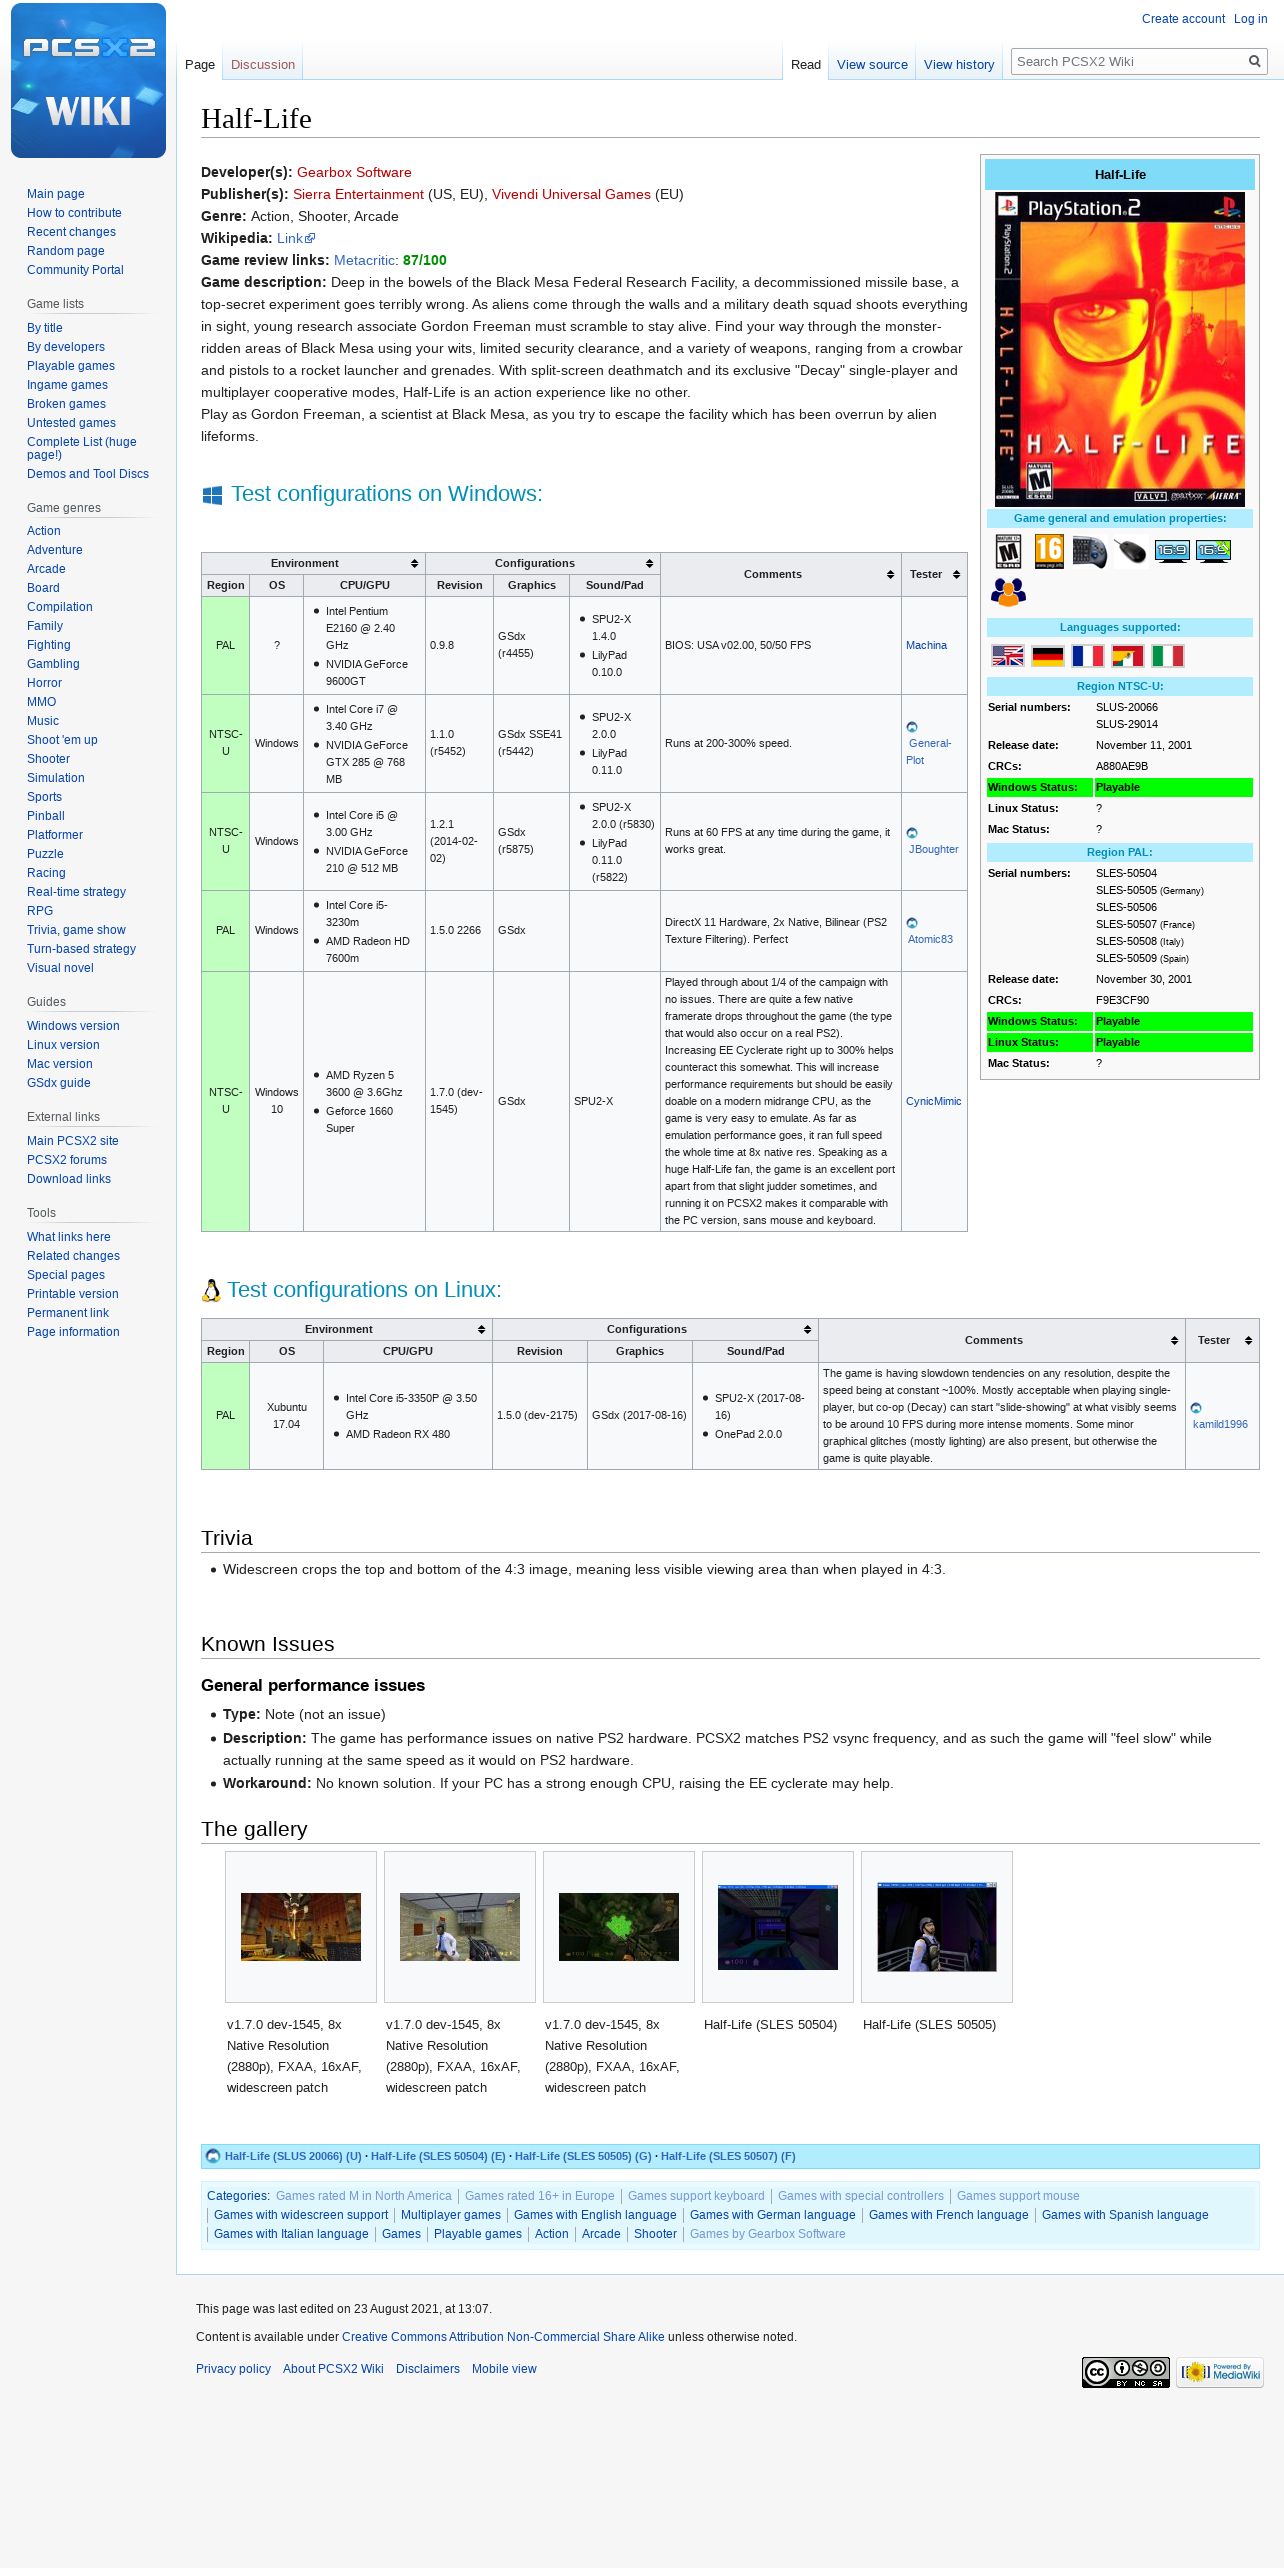The height and width of the screenshot is (2568, 1284).
Task: Open the Shooter genre sidebar link
Action: pos(48,759)
